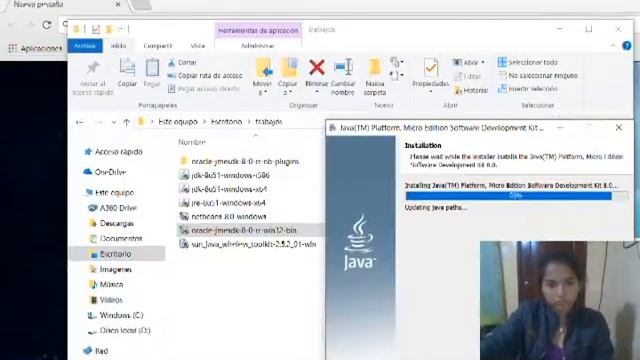Open the Nuevo elemento dropdown icon
Screen dimensions: 640x360
[397, 62]
